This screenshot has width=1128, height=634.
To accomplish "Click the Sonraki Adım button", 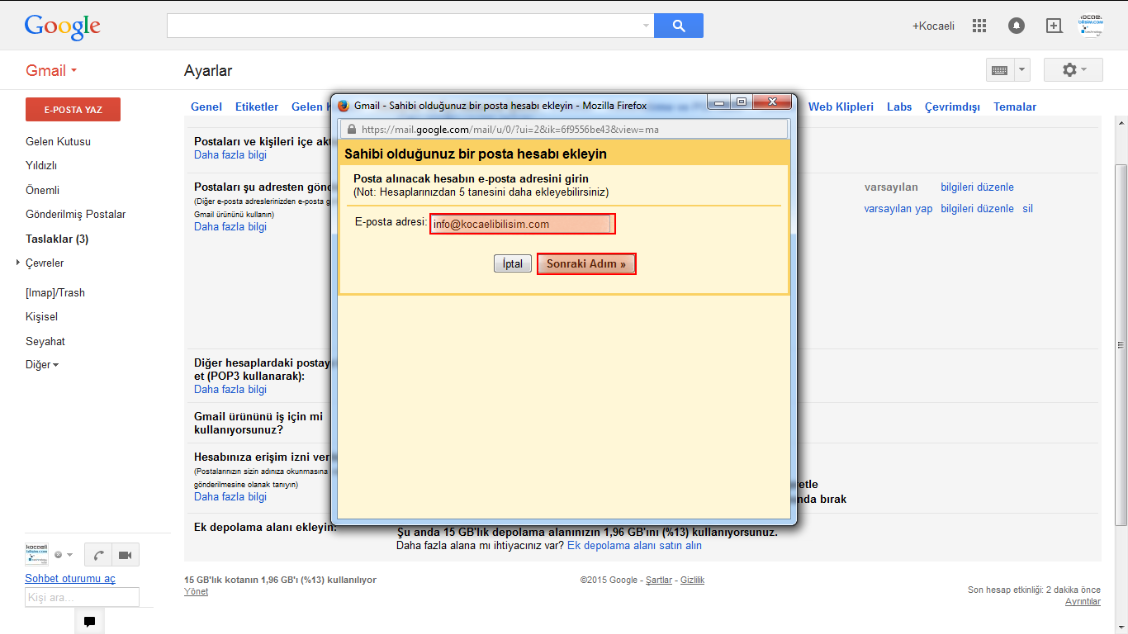I will [586, 264].
